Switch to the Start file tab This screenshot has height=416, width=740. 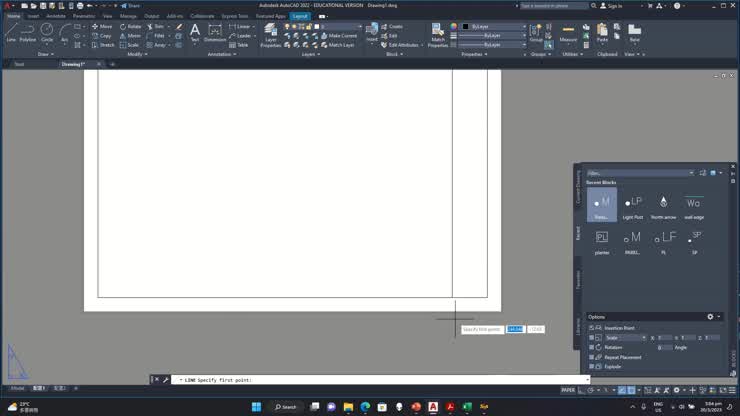(x=19, y=64)
